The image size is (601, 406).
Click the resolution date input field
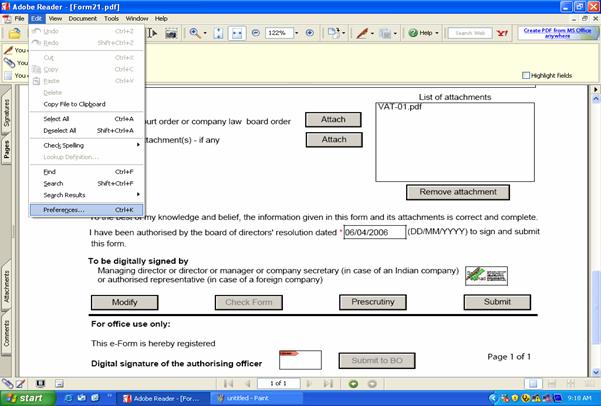(374, 232)
